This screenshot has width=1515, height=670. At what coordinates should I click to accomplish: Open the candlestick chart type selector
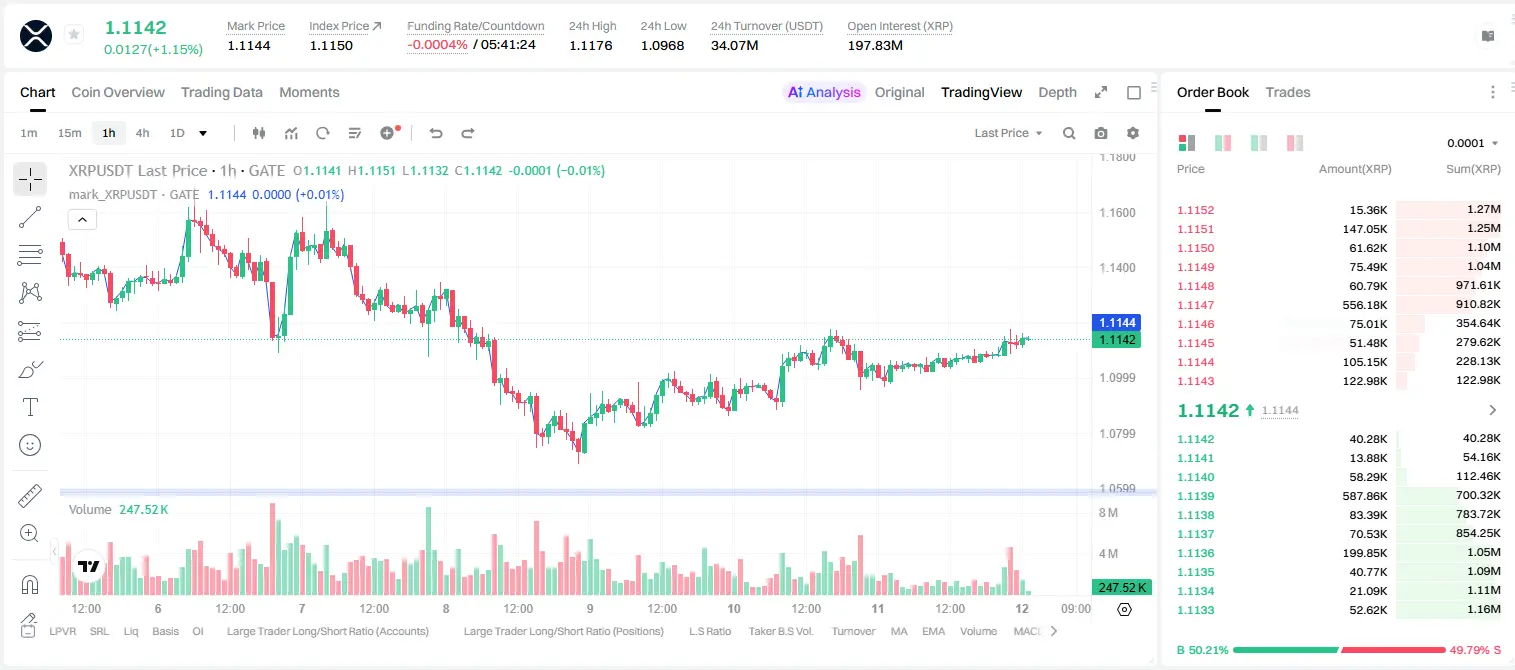259,133
